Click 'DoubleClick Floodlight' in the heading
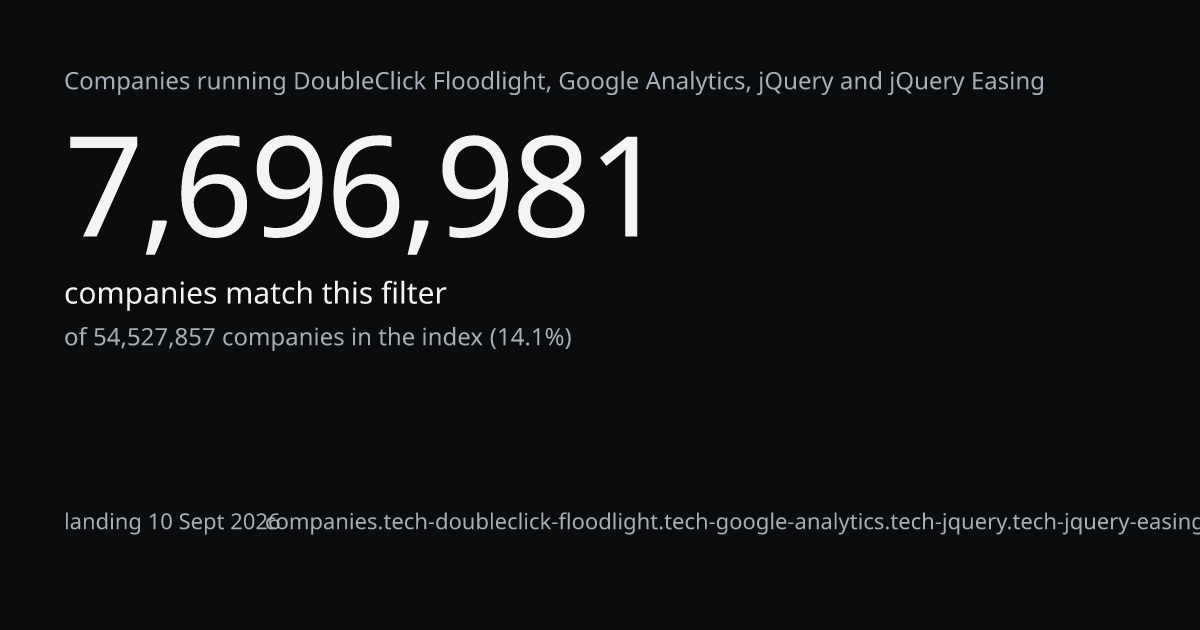 coord(420,82)
